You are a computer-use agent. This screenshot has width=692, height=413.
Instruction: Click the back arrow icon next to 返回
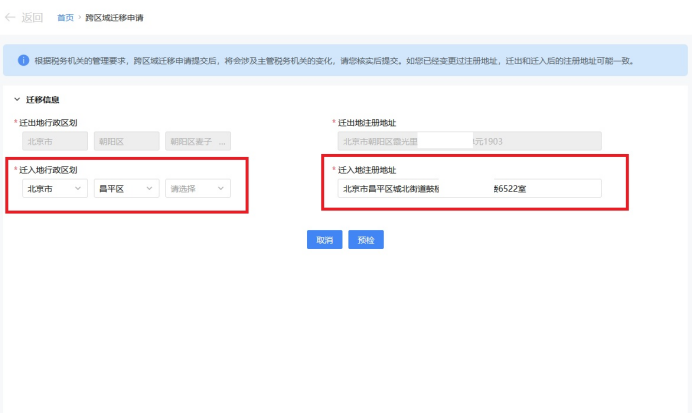11,17
